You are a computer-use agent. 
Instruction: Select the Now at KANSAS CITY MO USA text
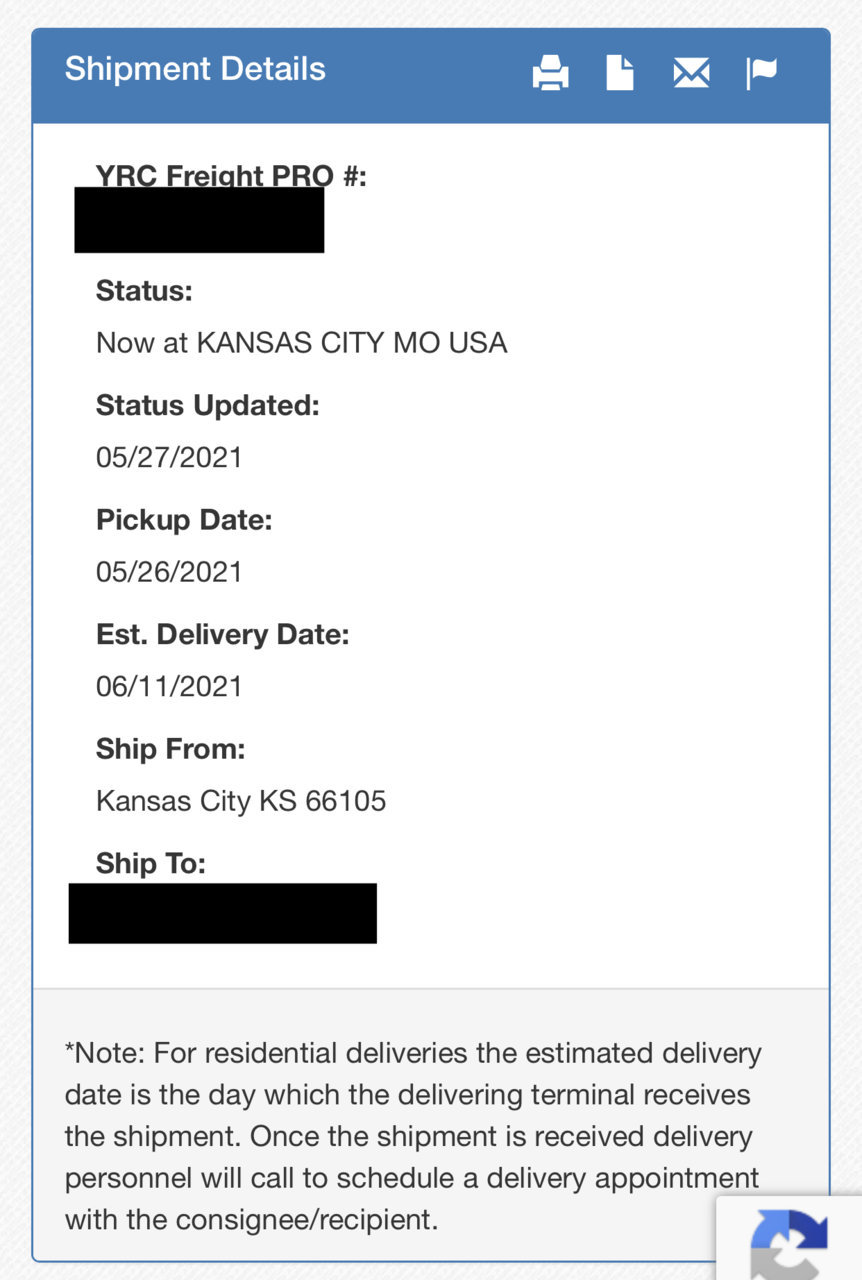click(302, 343)
